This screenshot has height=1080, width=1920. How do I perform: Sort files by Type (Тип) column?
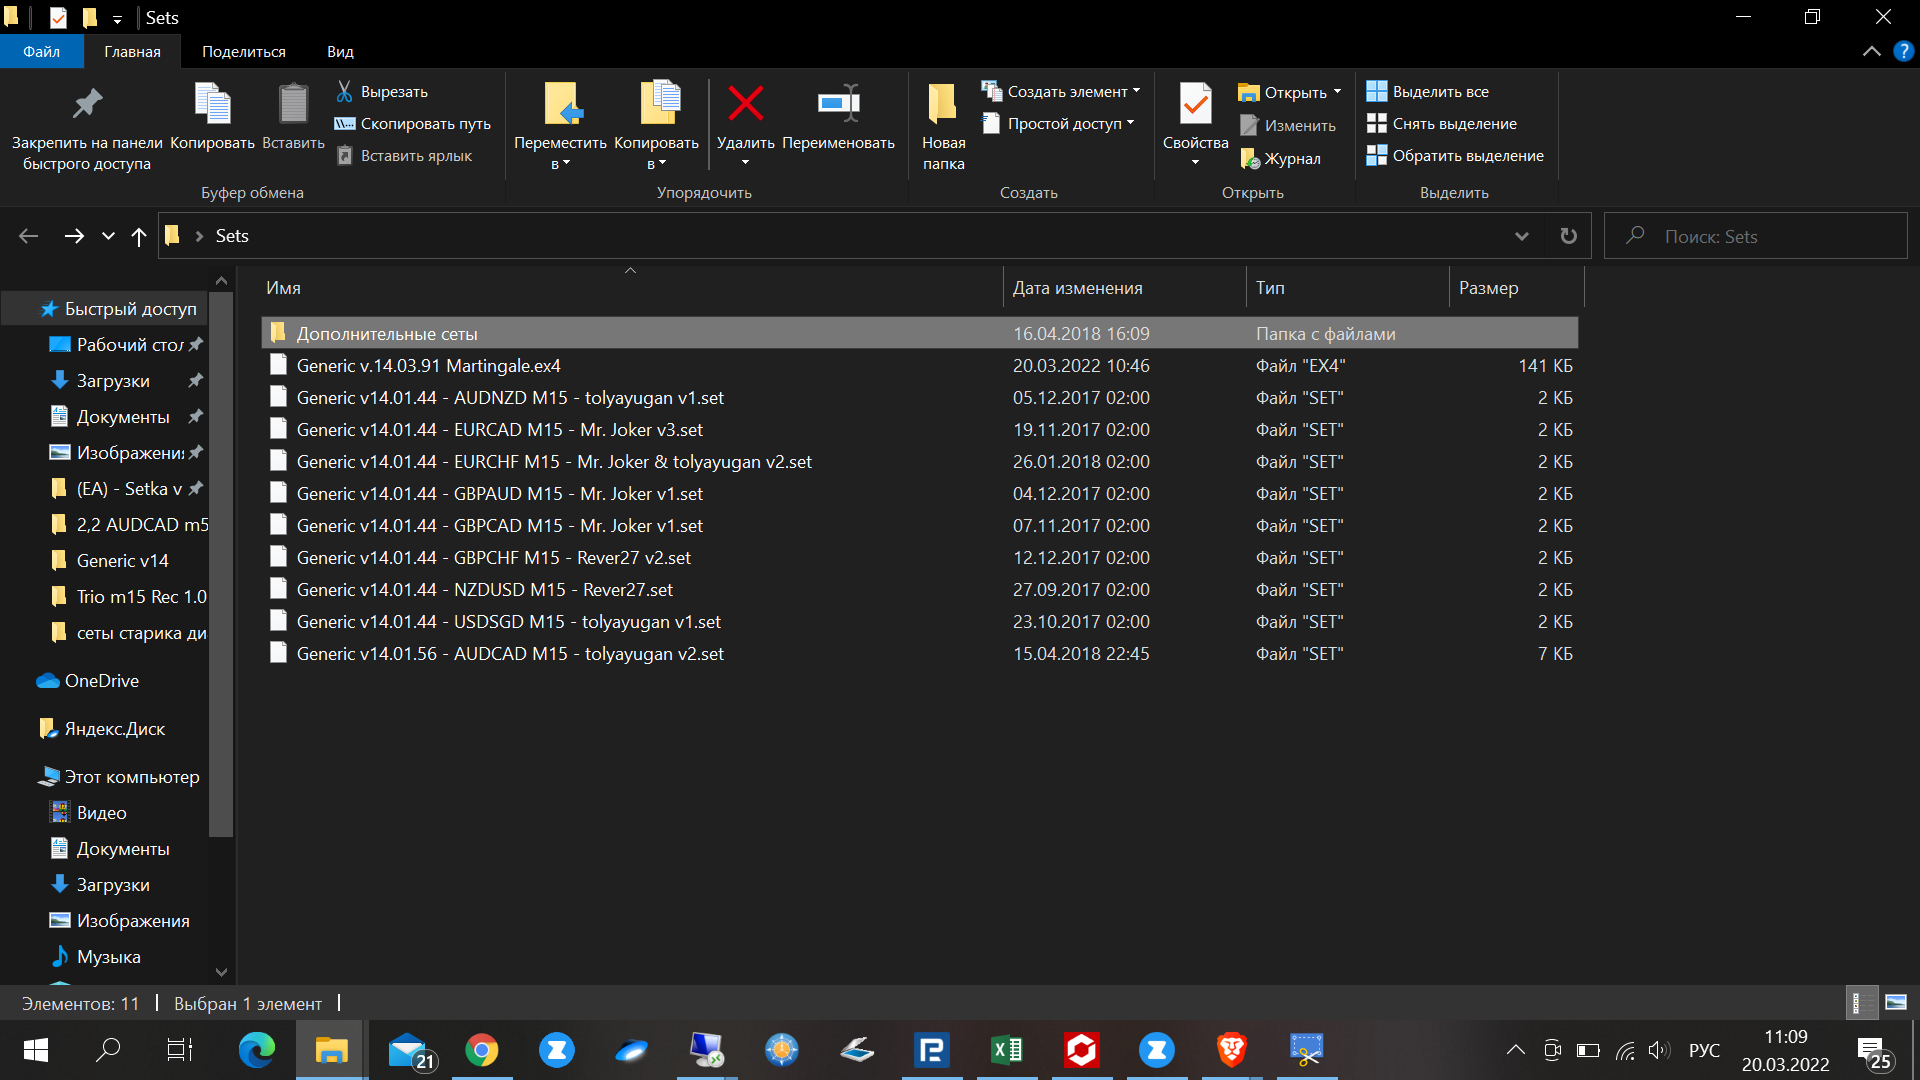1348,288
